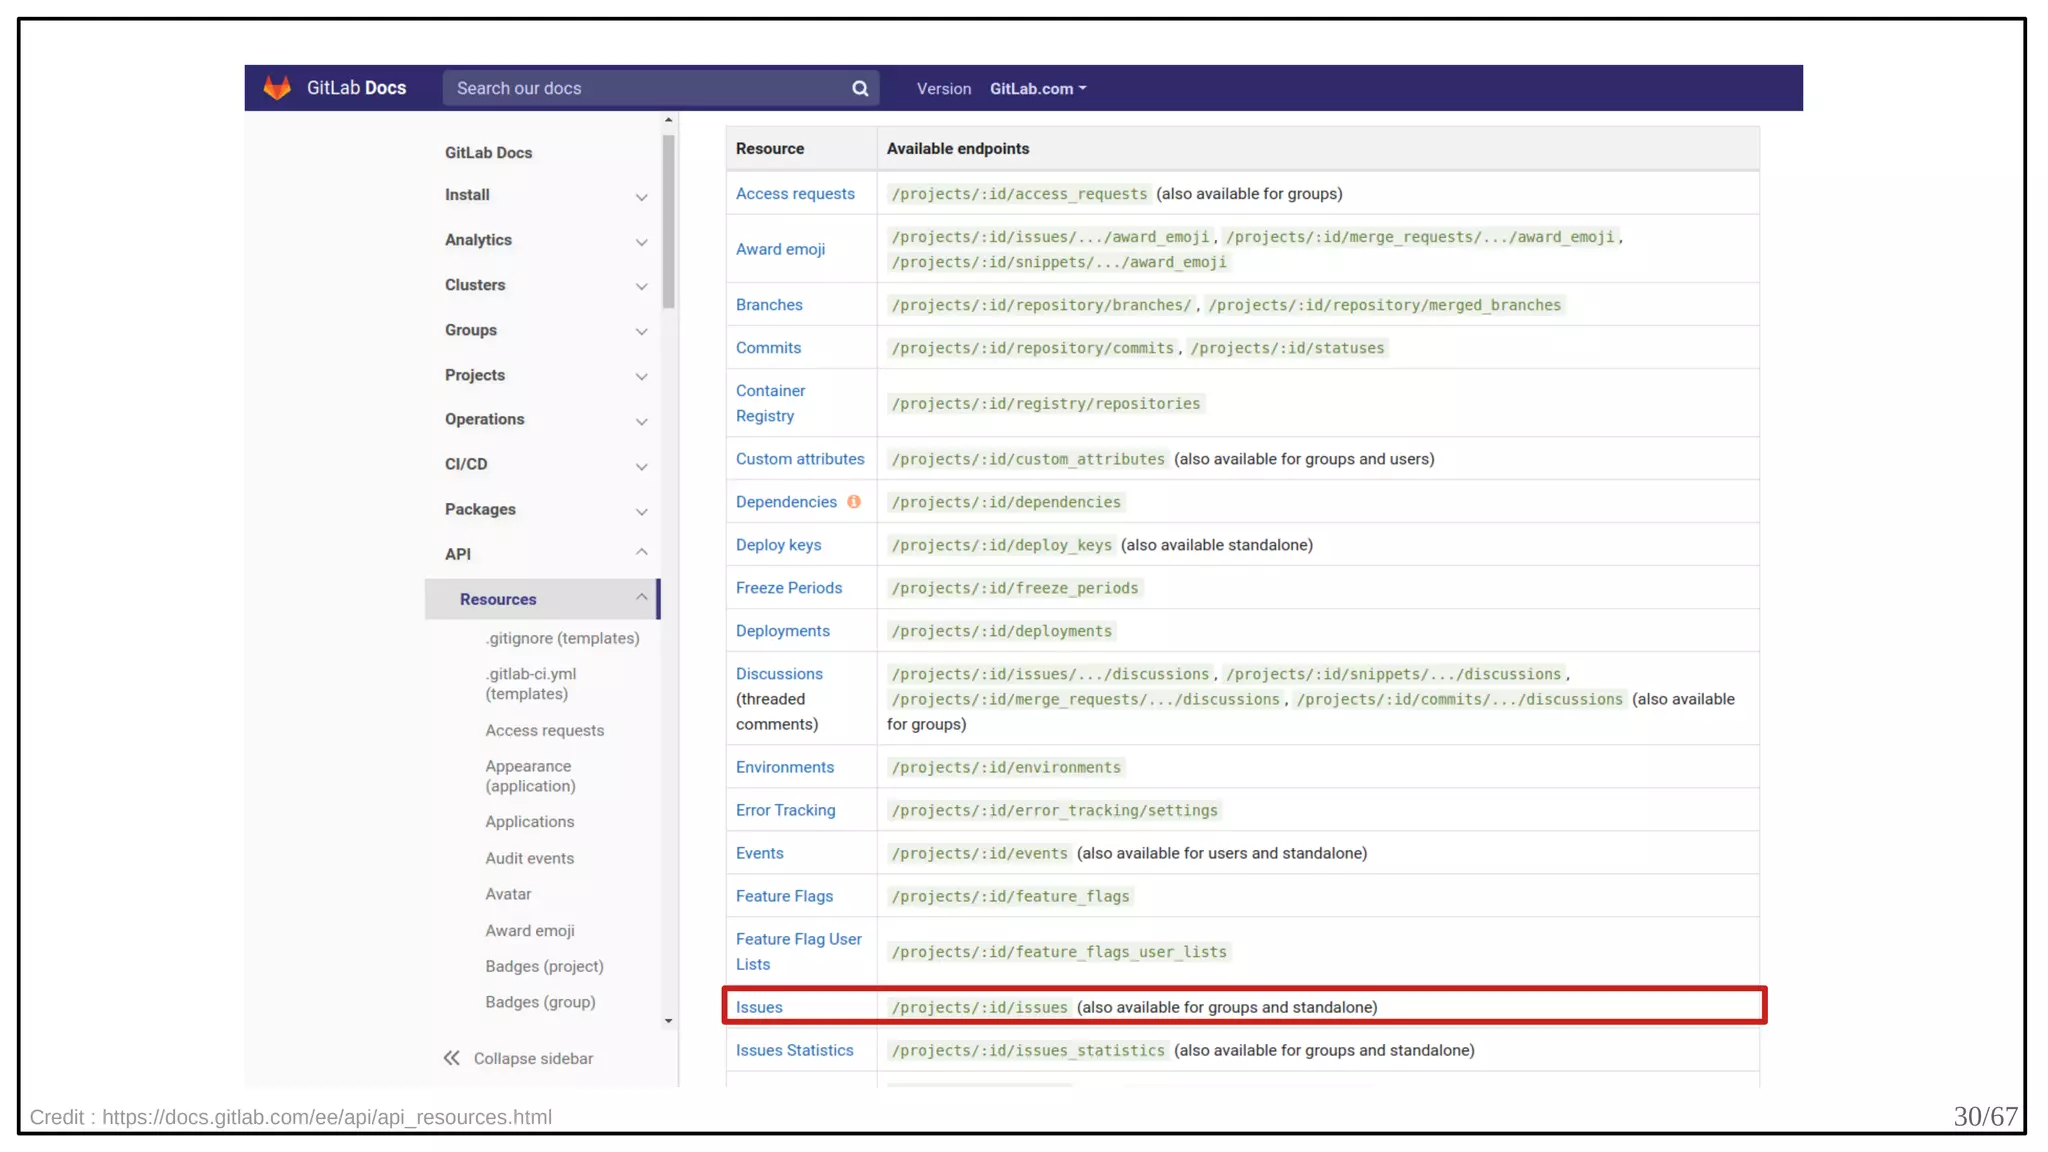This screenshot has height=1152, width=2048.
Task: Collapse the API sidebar section
Action: click(641, 552)
